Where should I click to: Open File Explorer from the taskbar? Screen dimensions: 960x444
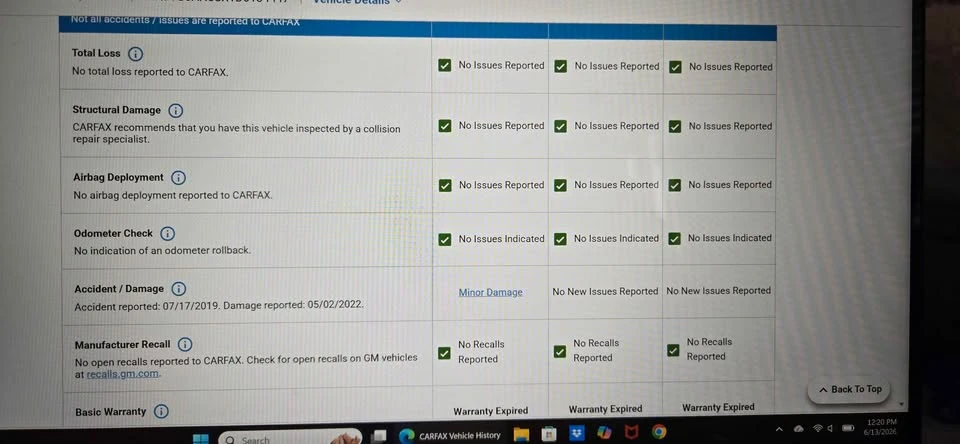pos(521,434)
